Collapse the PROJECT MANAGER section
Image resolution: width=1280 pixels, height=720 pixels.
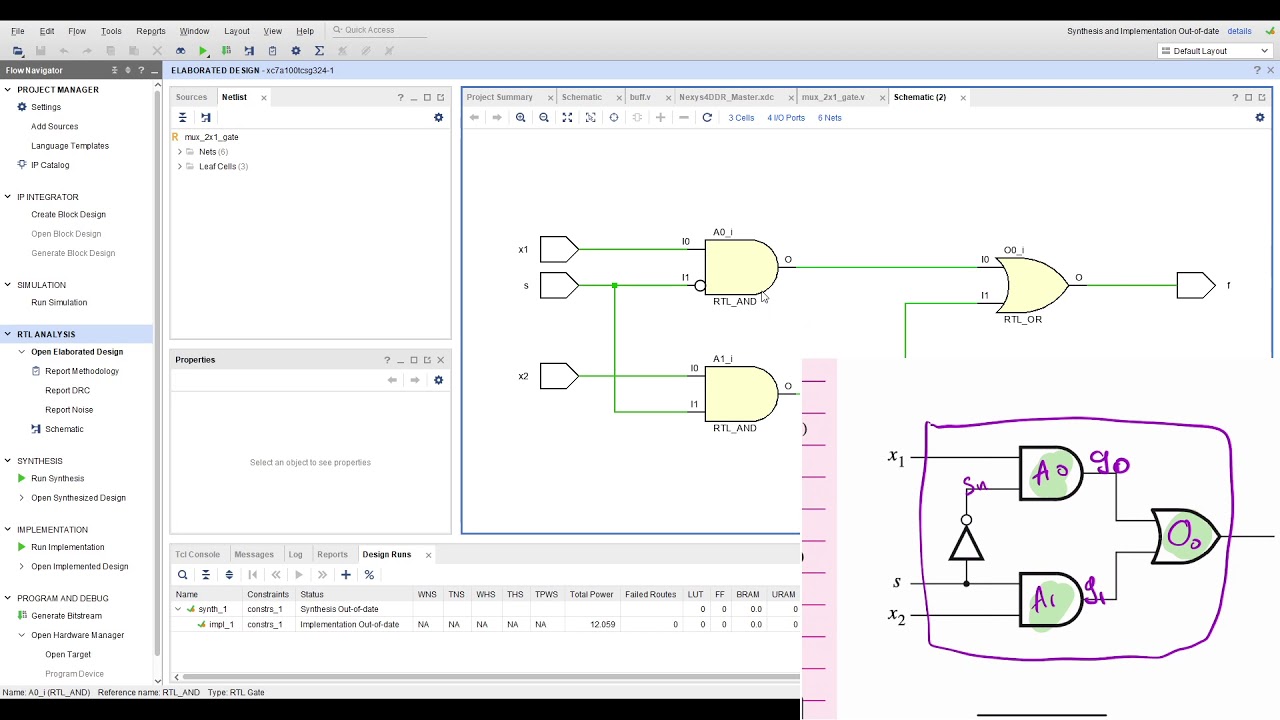tap(8, 90)
